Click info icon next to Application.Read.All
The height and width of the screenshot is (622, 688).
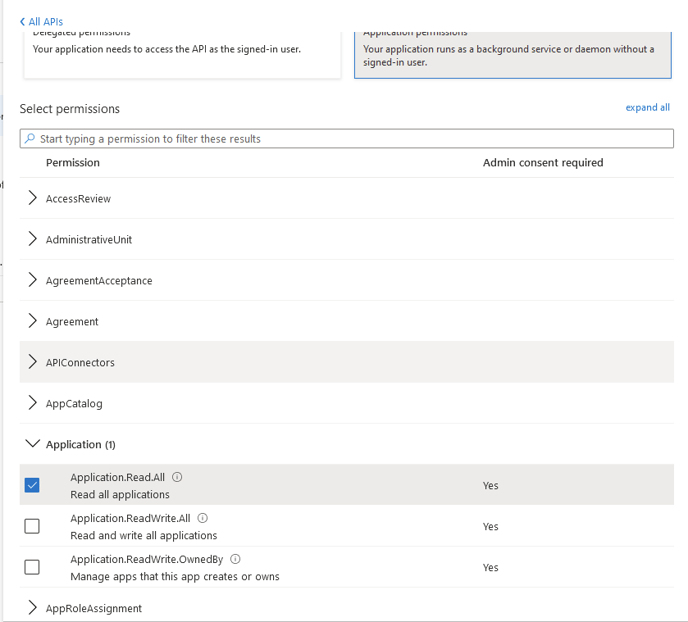178,478
